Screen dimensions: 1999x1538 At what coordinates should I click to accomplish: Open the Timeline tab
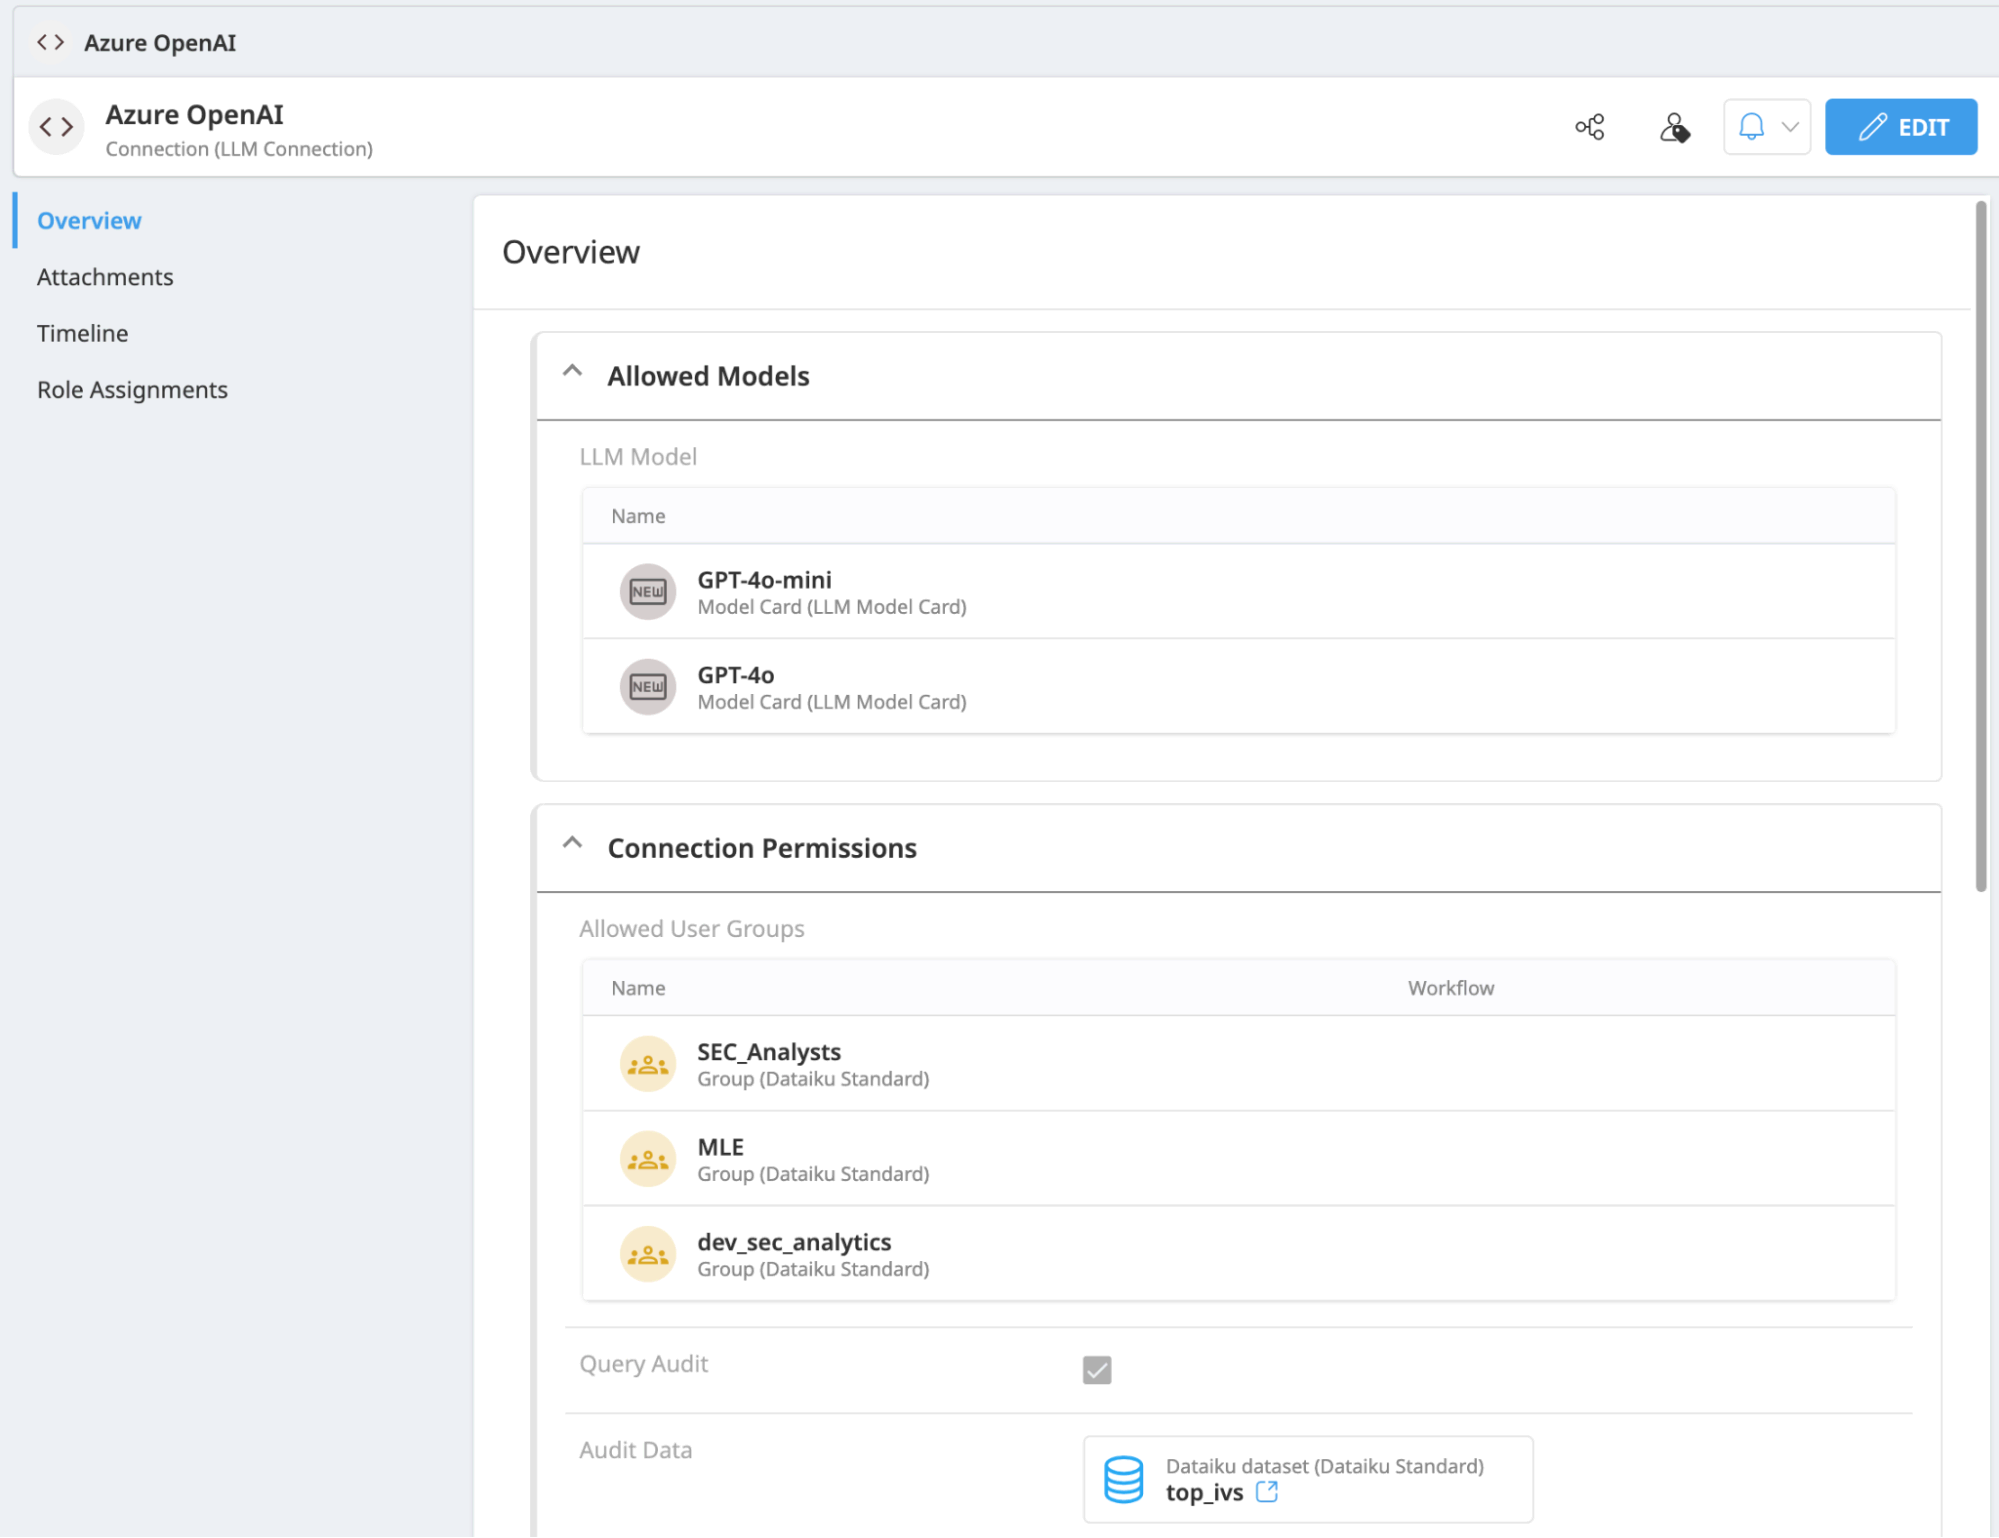click(x=83, y=333)
